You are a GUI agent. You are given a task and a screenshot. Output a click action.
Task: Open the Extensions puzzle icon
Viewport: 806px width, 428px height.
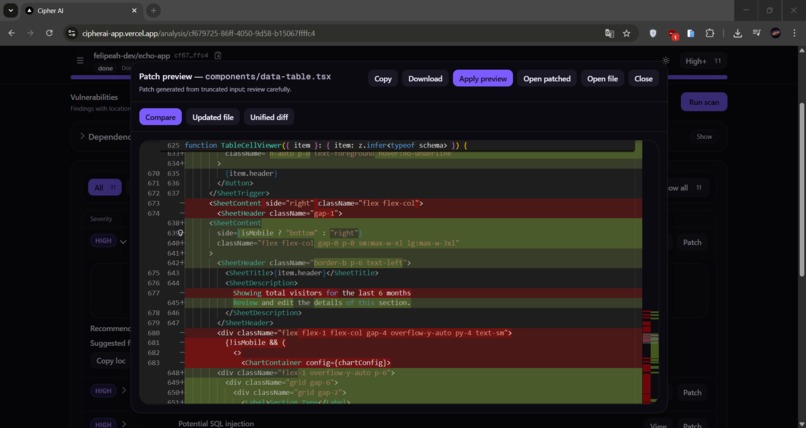tap(710, 33)
